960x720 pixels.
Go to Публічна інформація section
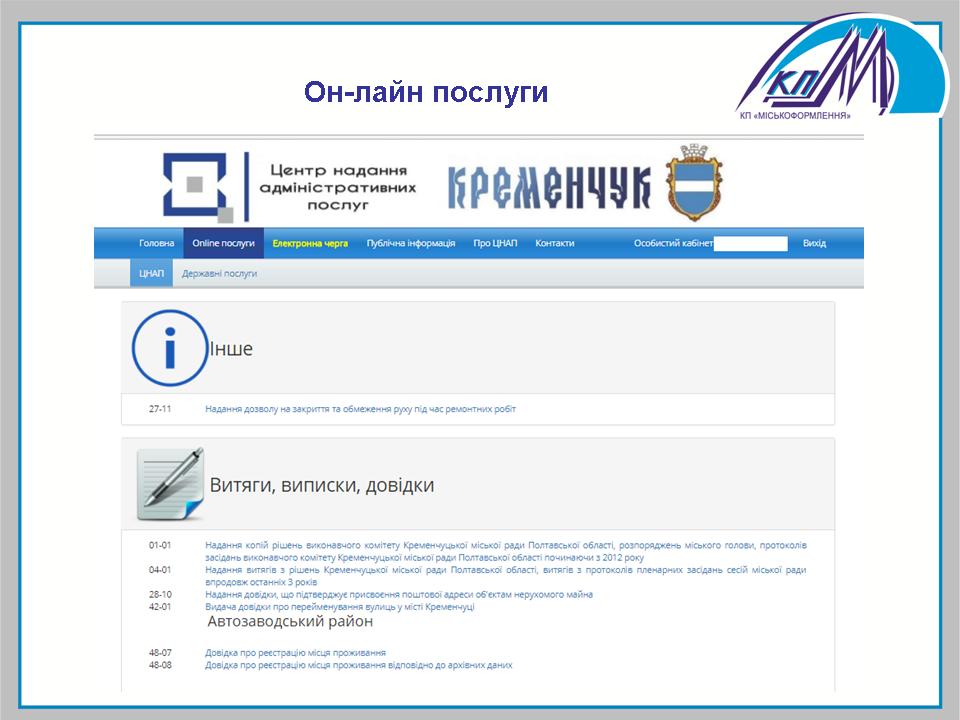click(410, 243)
